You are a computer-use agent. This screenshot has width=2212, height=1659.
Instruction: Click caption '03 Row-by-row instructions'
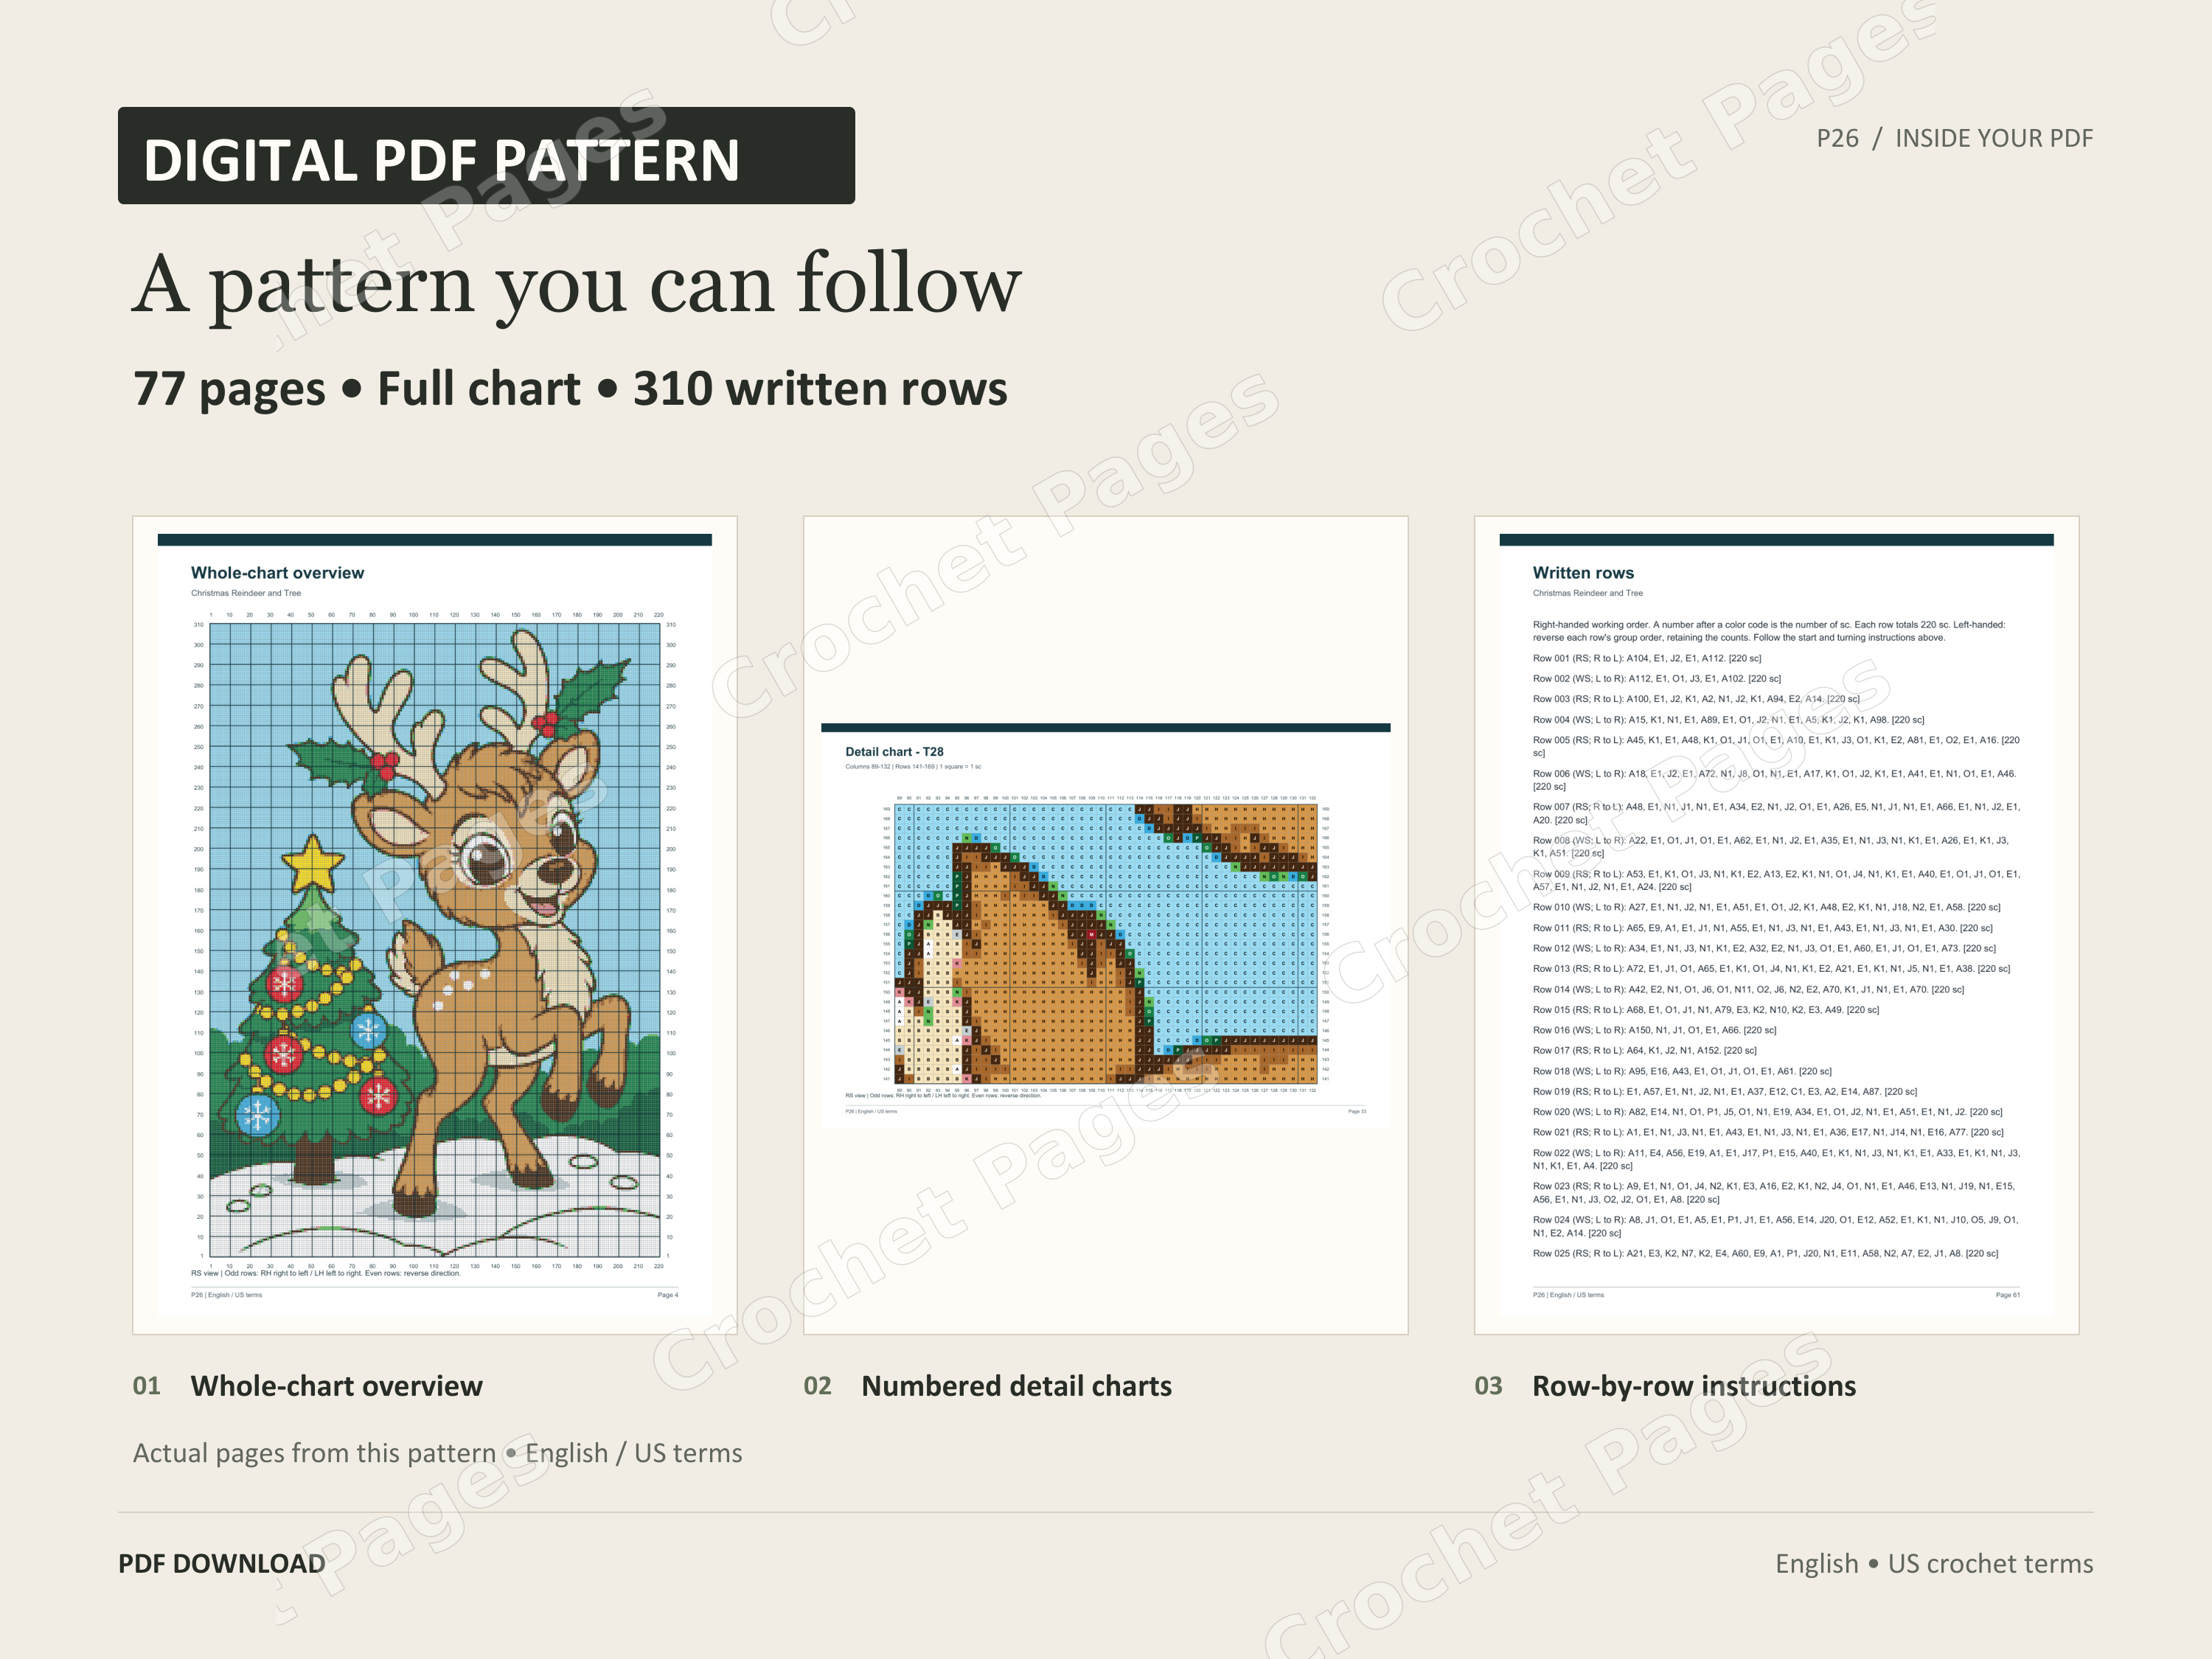click(x=1665, y=1386)
